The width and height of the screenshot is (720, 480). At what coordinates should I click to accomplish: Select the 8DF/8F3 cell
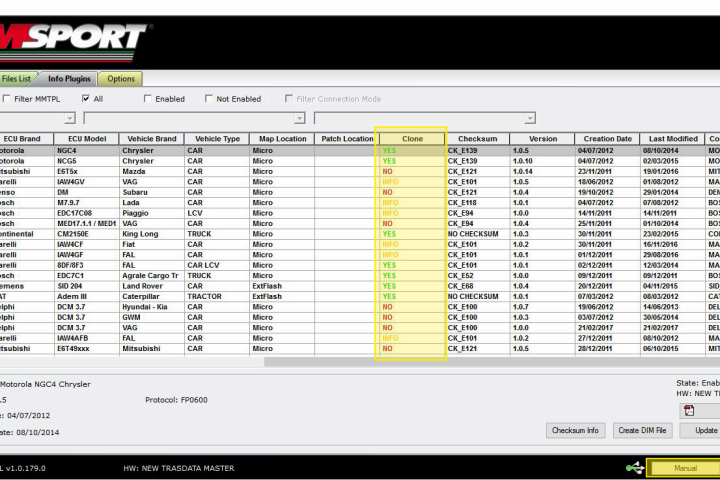(86, 265)
